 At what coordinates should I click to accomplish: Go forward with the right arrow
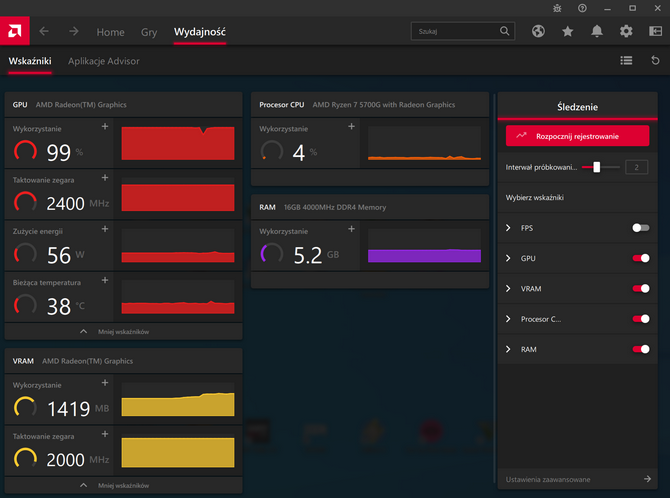pyautogui.click(x=73, y=31)
